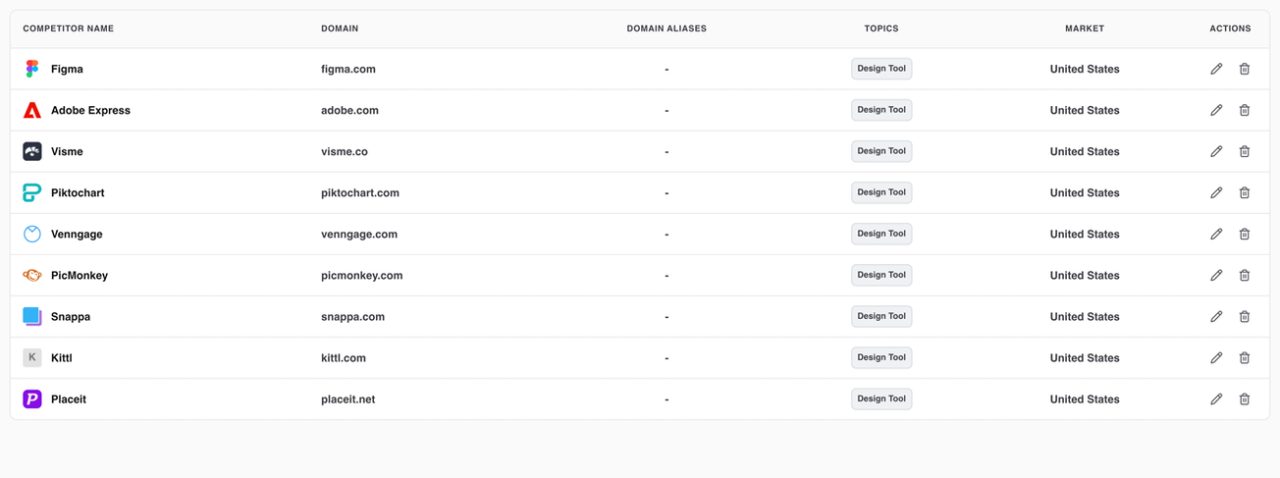
Task: Click the Market column header
Action: (x=1085, y=29)
